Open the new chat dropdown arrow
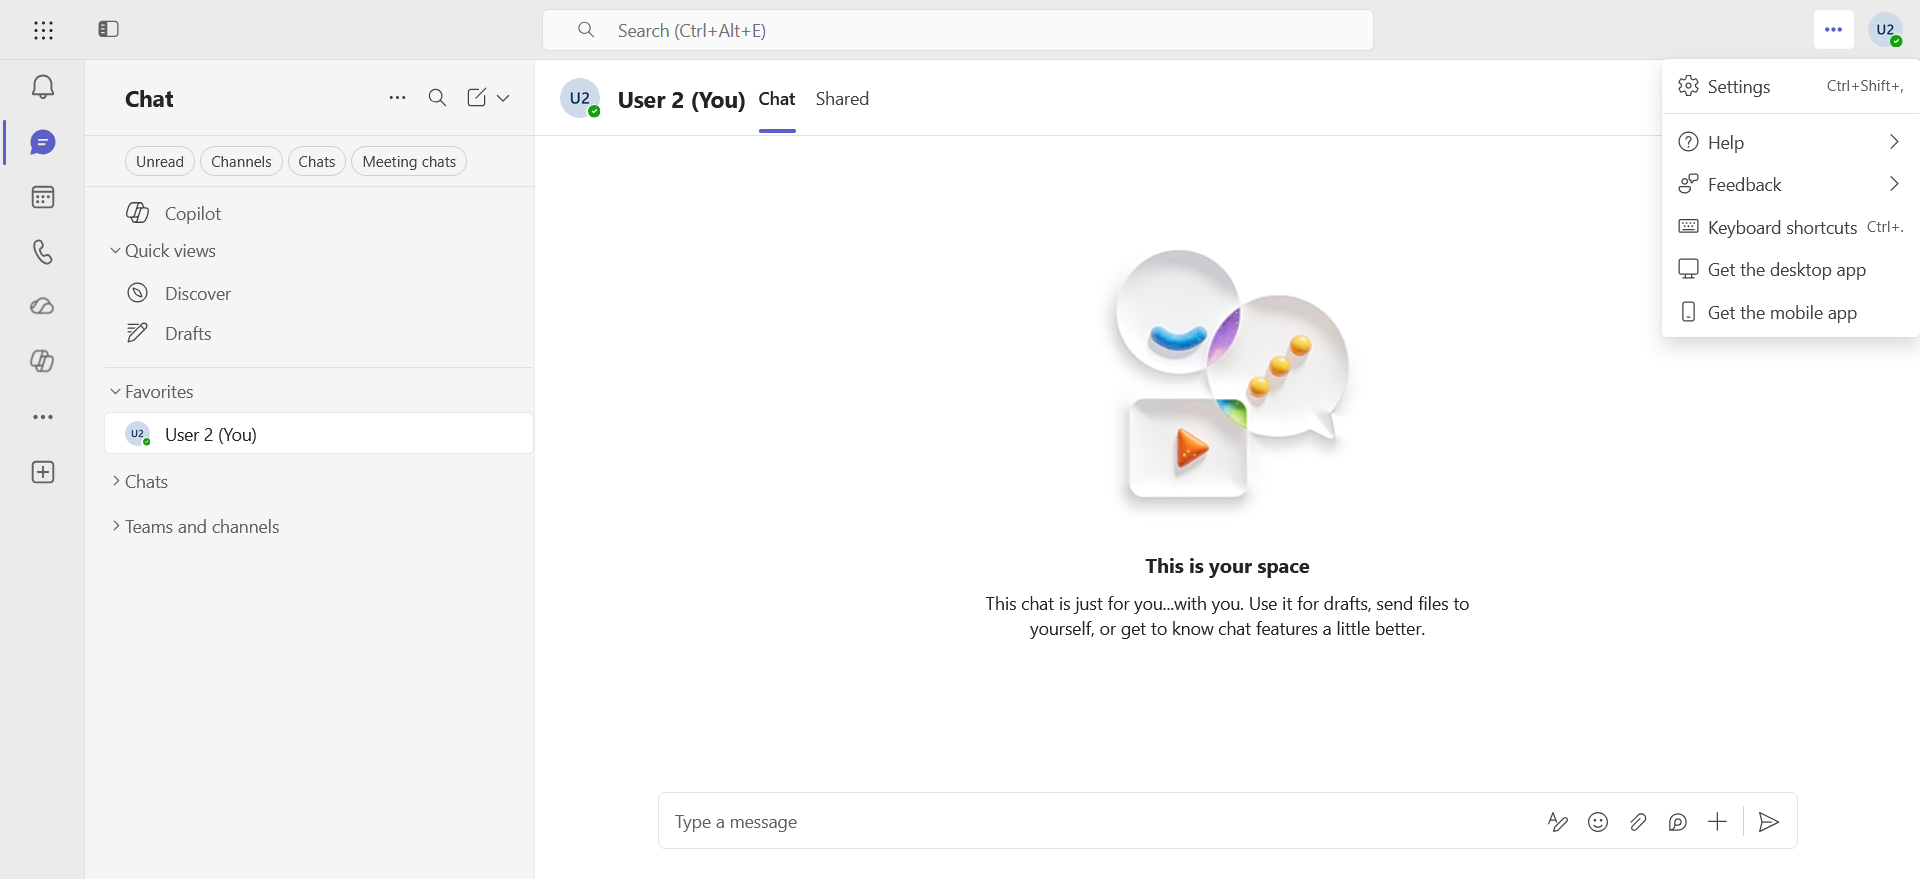Viewport: 1920px width, 879px height. 503,98
